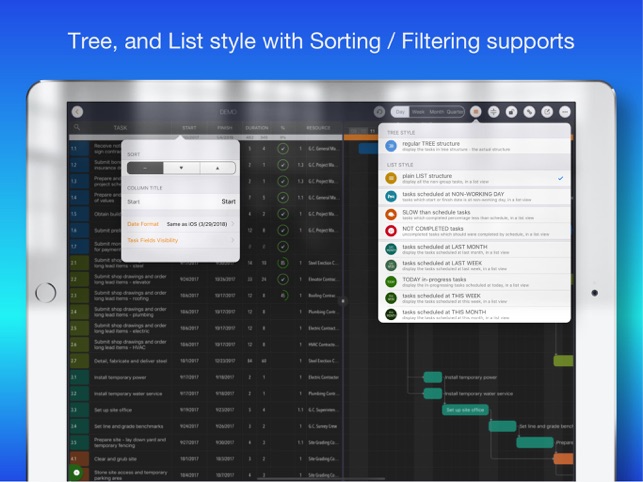This screenshot has width=643, height=482.
Task: Choose plain LIST structure option
Action: pyautogui.click(x=474, y=178)
